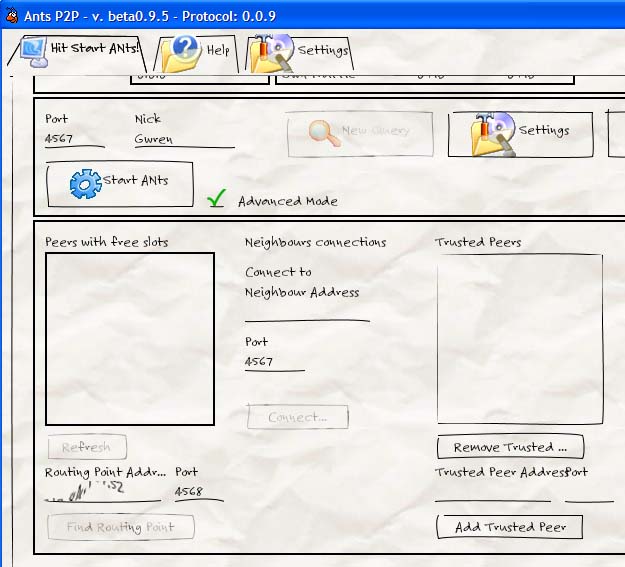Click the monitor icon on Hit Start ANts tab
The width and height of the screenshot is (625, 567).
click(33, 50)
